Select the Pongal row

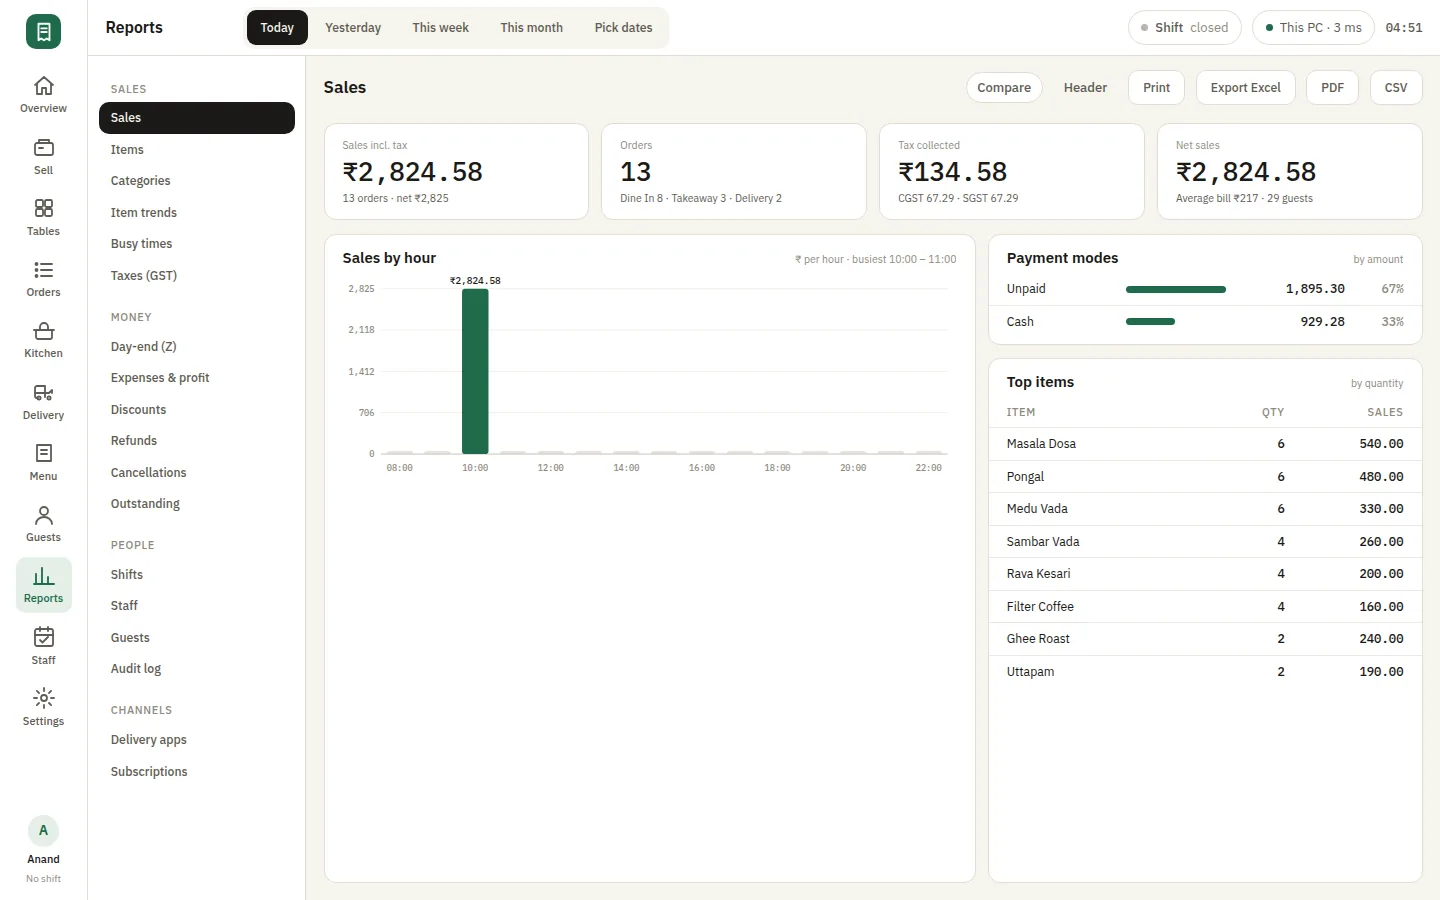[x=1205, y=477]
